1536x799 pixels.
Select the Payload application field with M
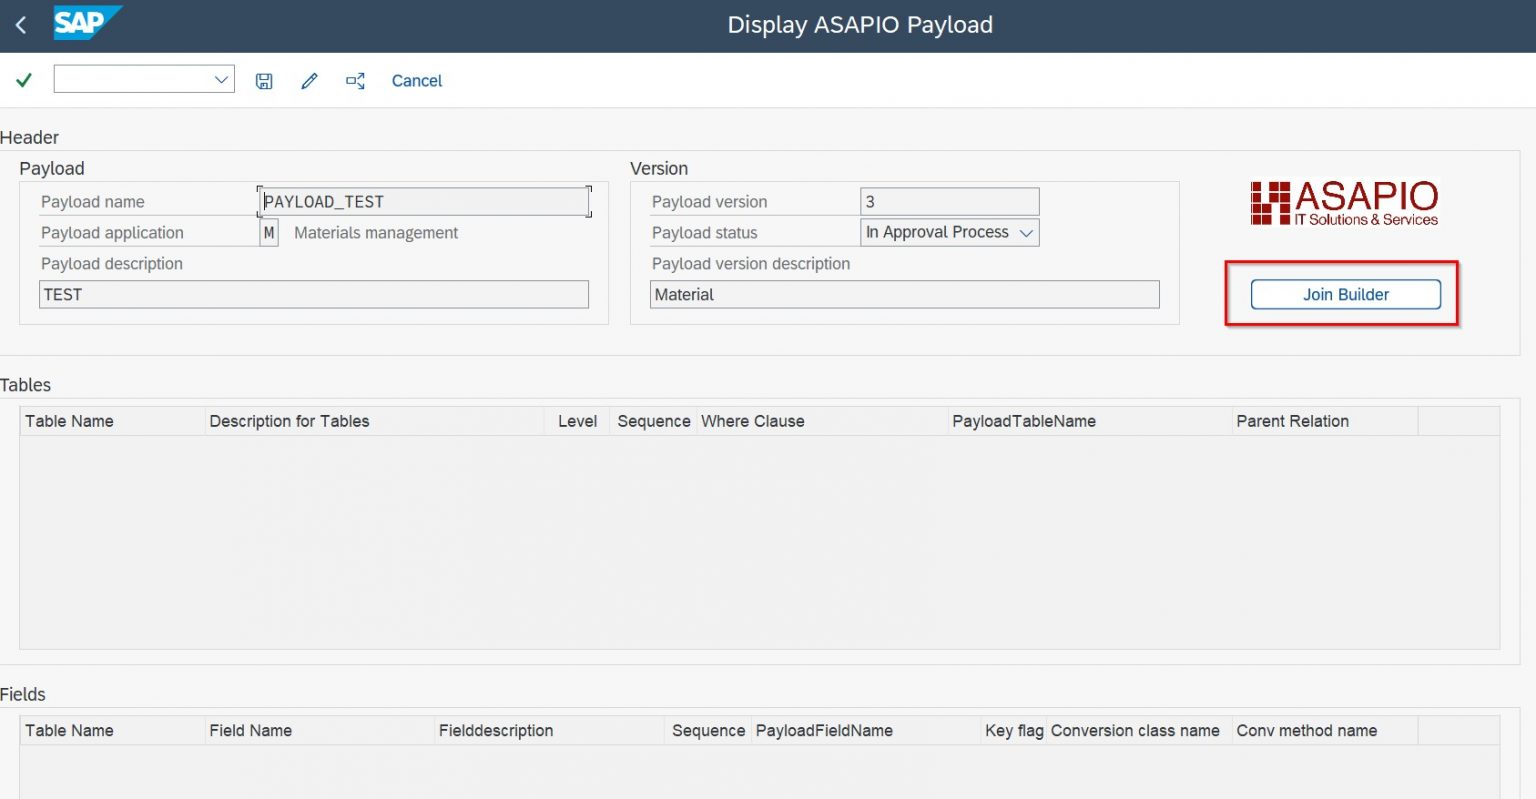(x=268, y=232)
